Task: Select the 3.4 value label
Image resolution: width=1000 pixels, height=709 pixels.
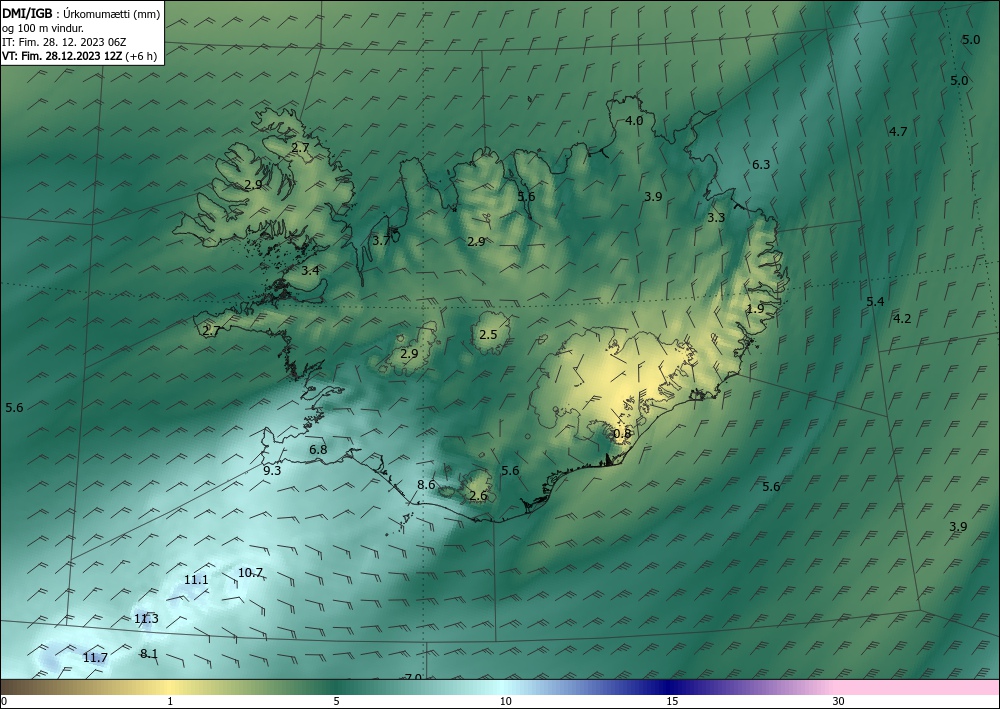Action: point(310,271)
